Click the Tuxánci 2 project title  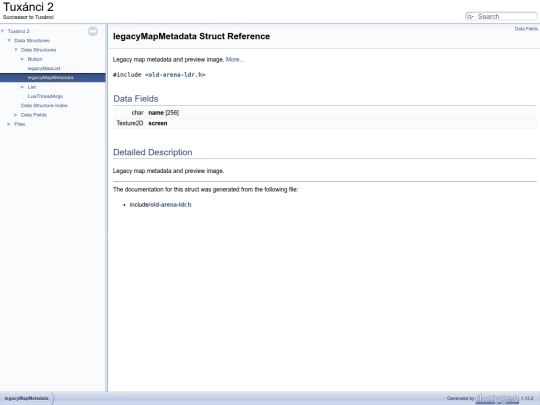(x=28, y=7)
